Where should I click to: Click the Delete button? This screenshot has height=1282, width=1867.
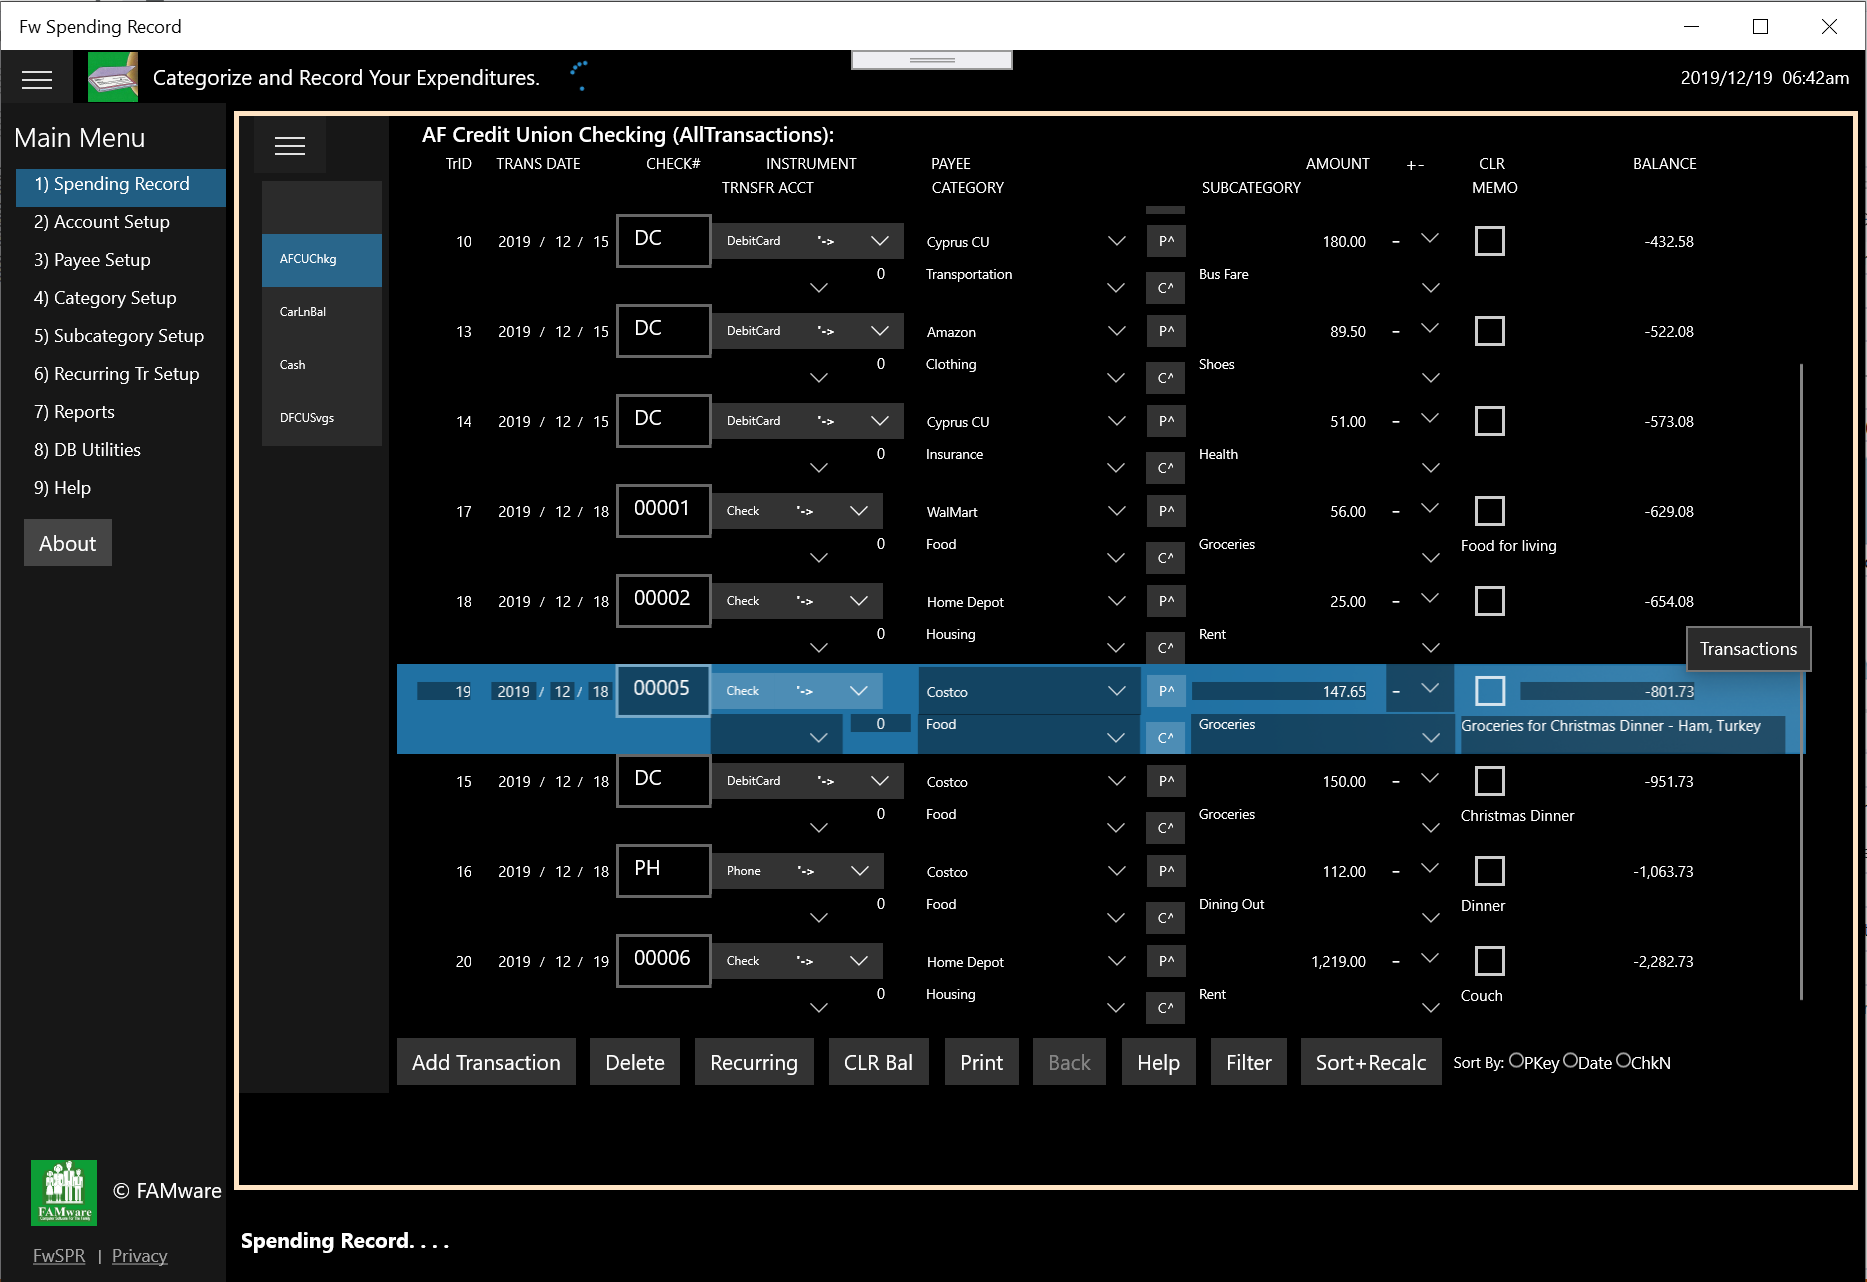pos(635,1062)
